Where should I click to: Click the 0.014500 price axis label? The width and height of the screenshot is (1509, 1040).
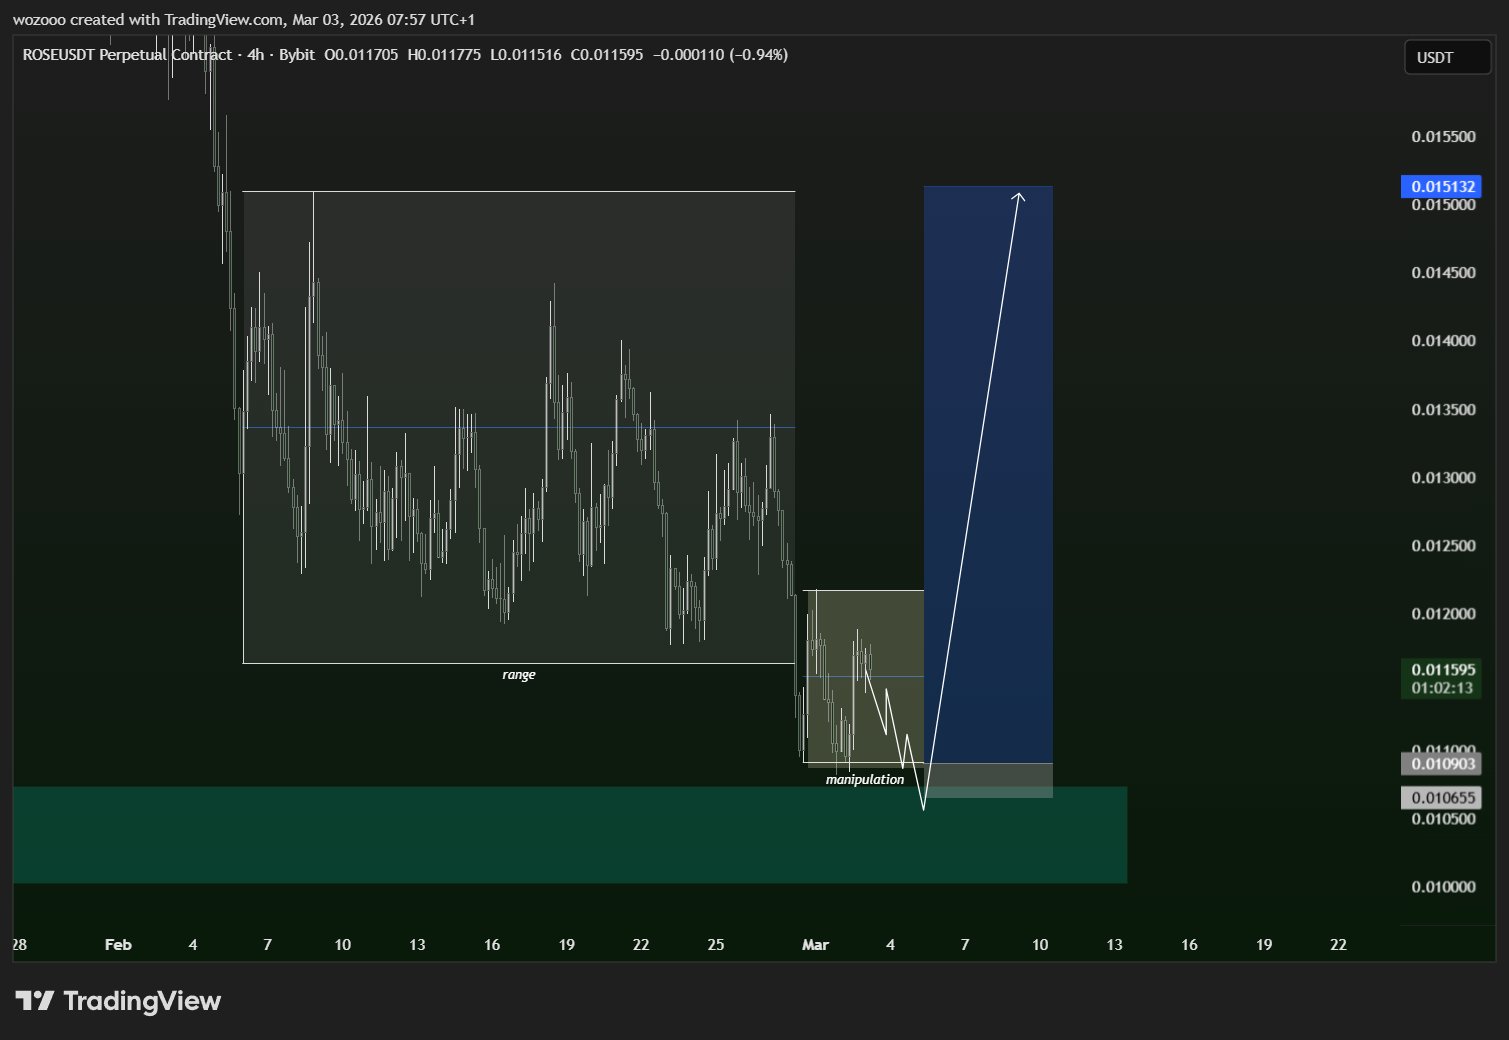point(1443,273)
